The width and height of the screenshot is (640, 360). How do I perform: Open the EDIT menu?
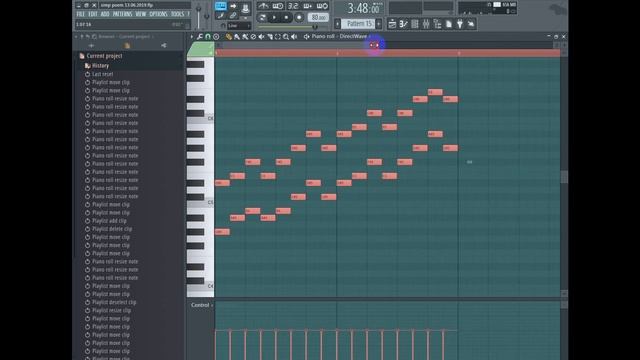coord(93,14)
